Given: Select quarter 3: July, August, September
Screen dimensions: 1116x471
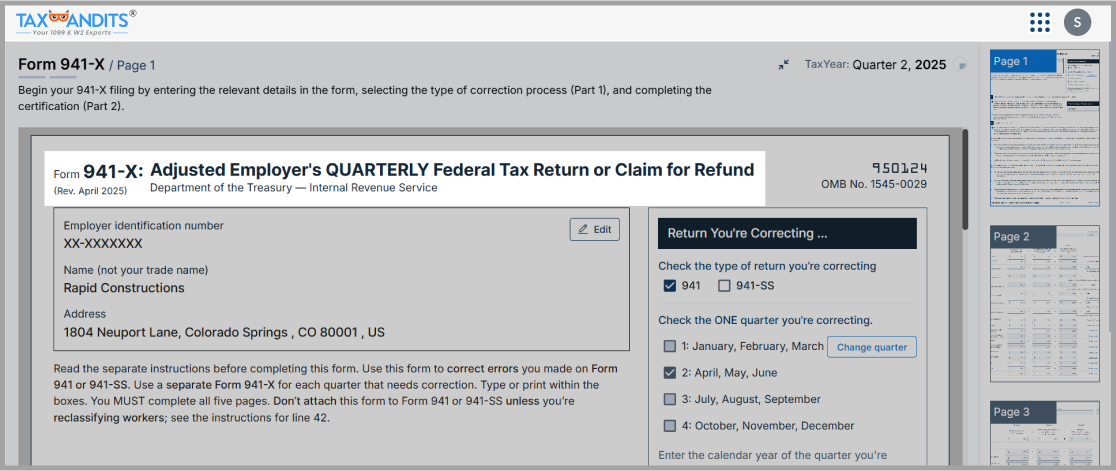Looking at the screenshot, I should click(x=670, y=399).
